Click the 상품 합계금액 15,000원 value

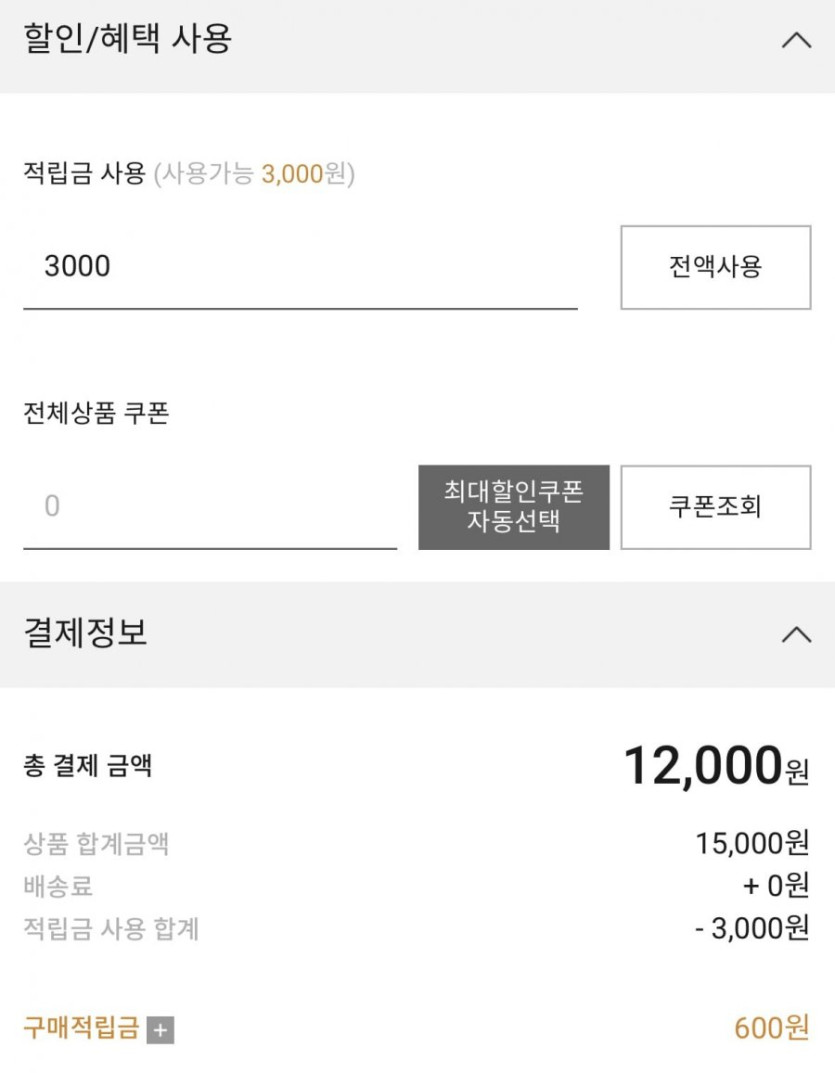752,844
